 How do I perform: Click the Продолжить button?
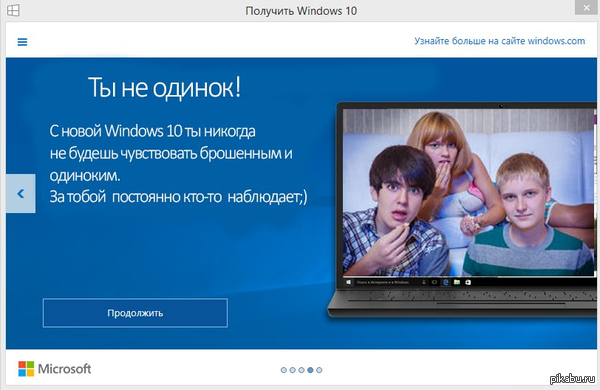pos(135,313)
